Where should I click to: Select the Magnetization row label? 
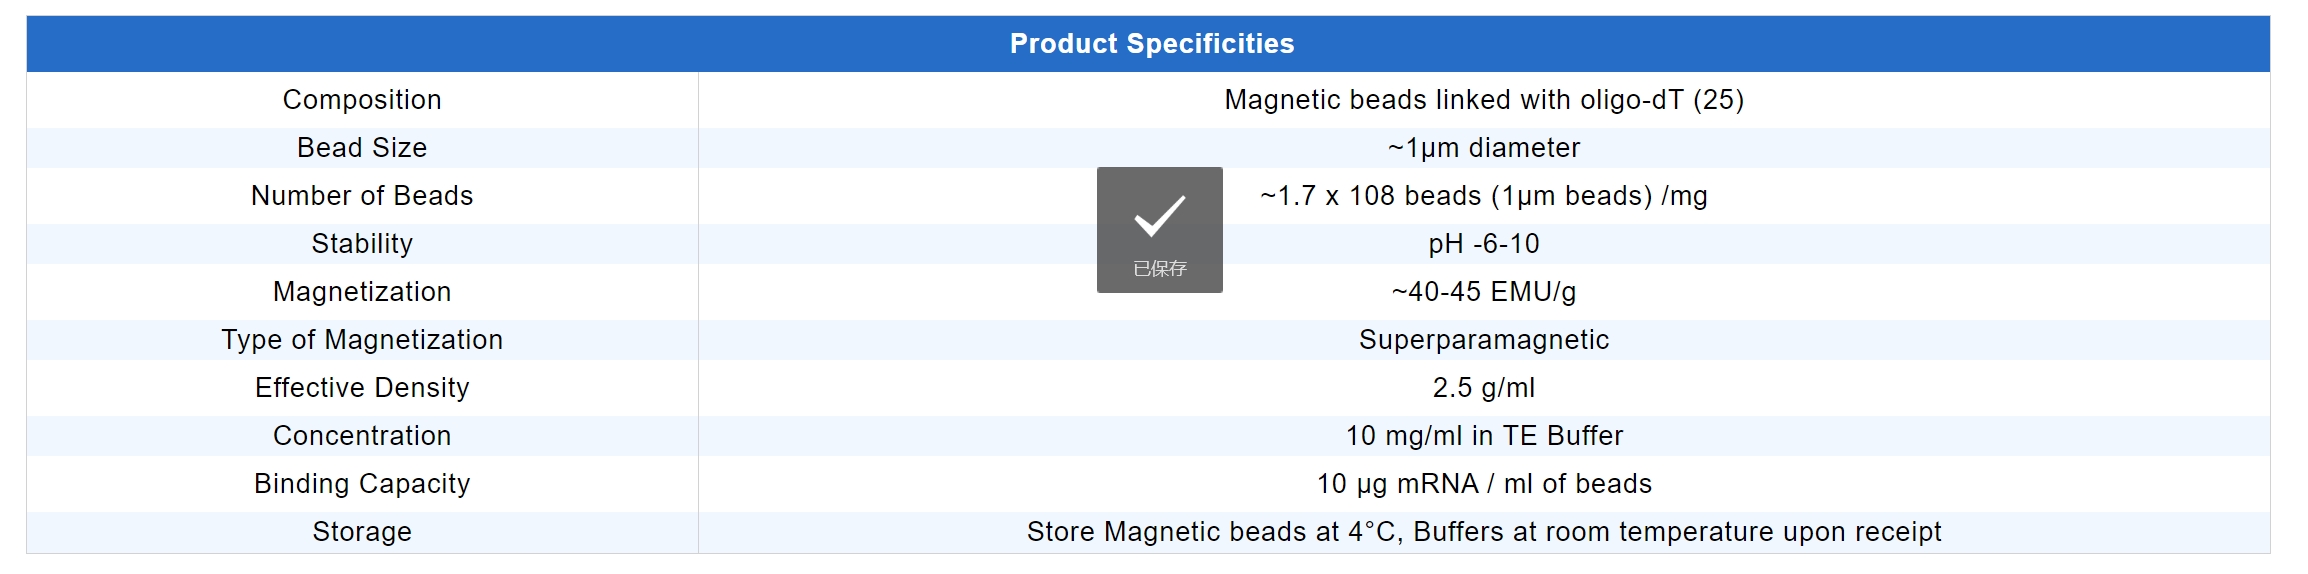pyautogui.click(x=362, y=292)
